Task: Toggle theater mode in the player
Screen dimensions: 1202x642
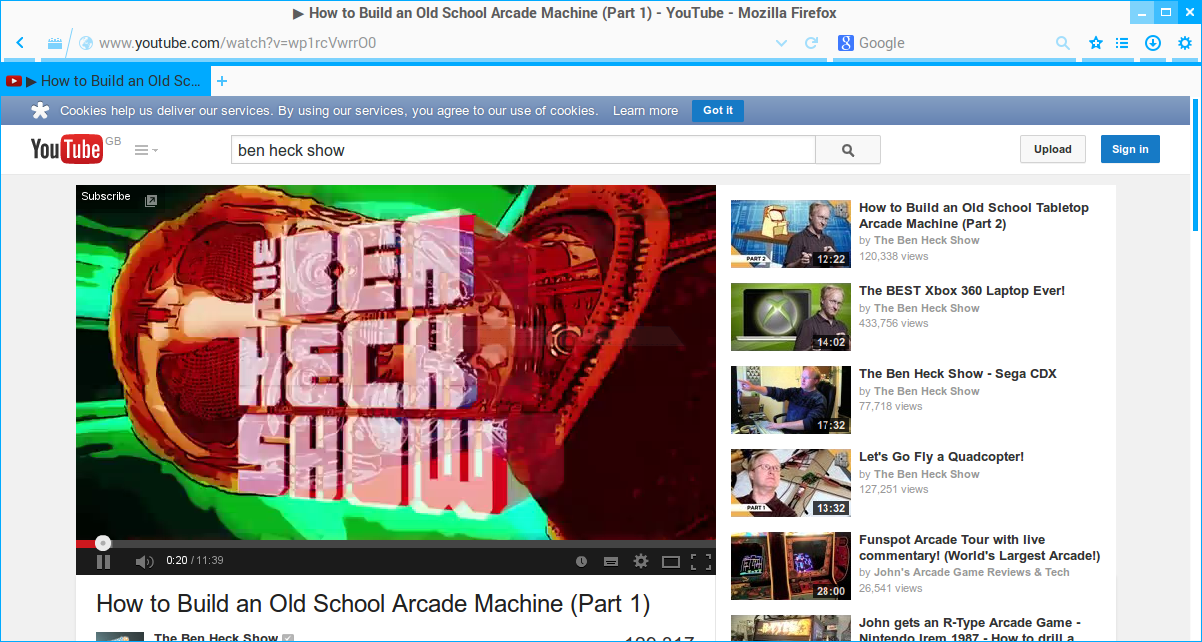Action: [671, 561]
